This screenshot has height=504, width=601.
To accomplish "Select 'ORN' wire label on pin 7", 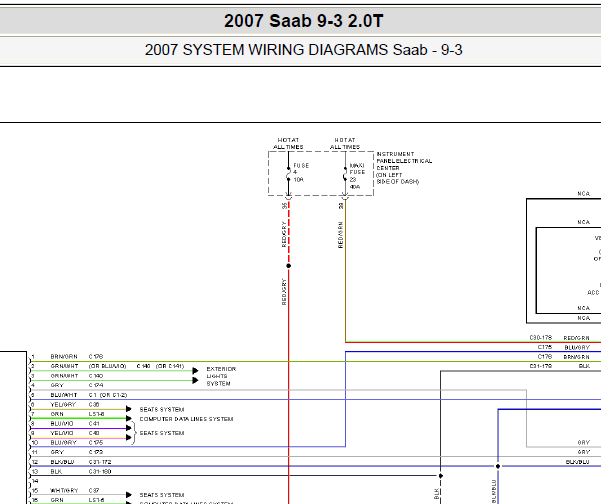I will 57,414.
